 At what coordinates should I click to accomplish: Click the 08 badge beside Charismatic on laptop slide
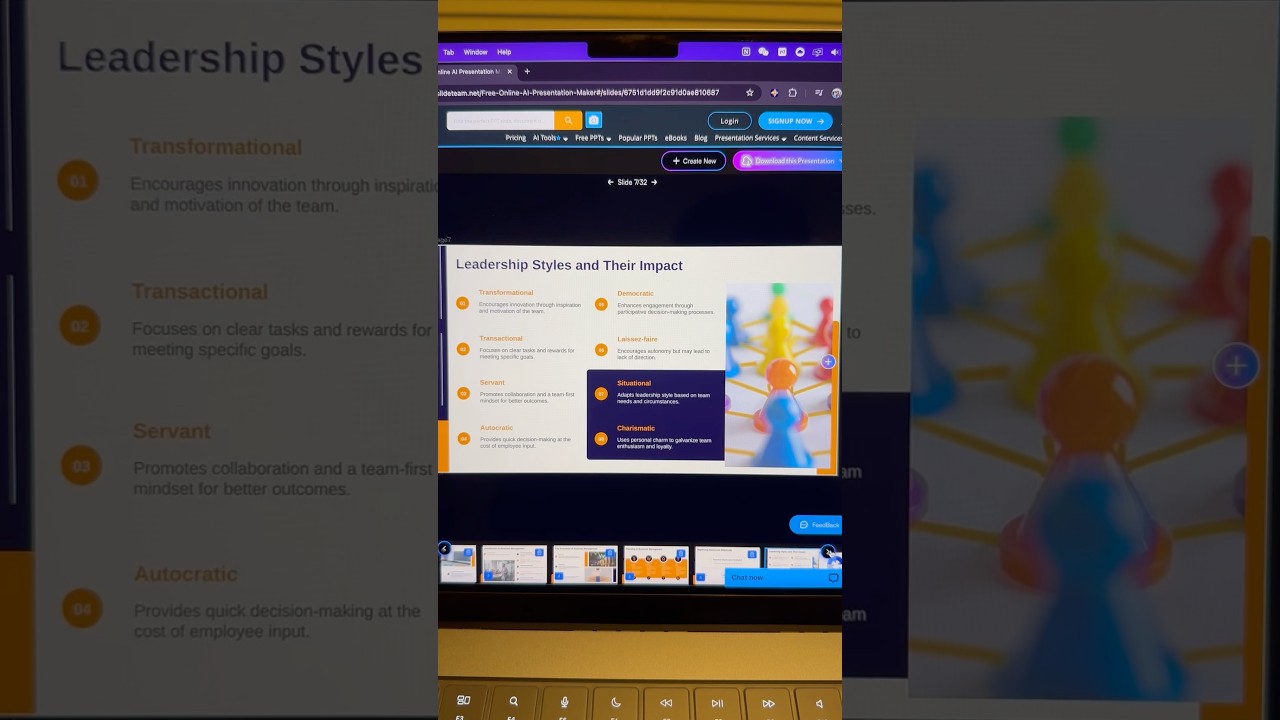pos(601,439)
